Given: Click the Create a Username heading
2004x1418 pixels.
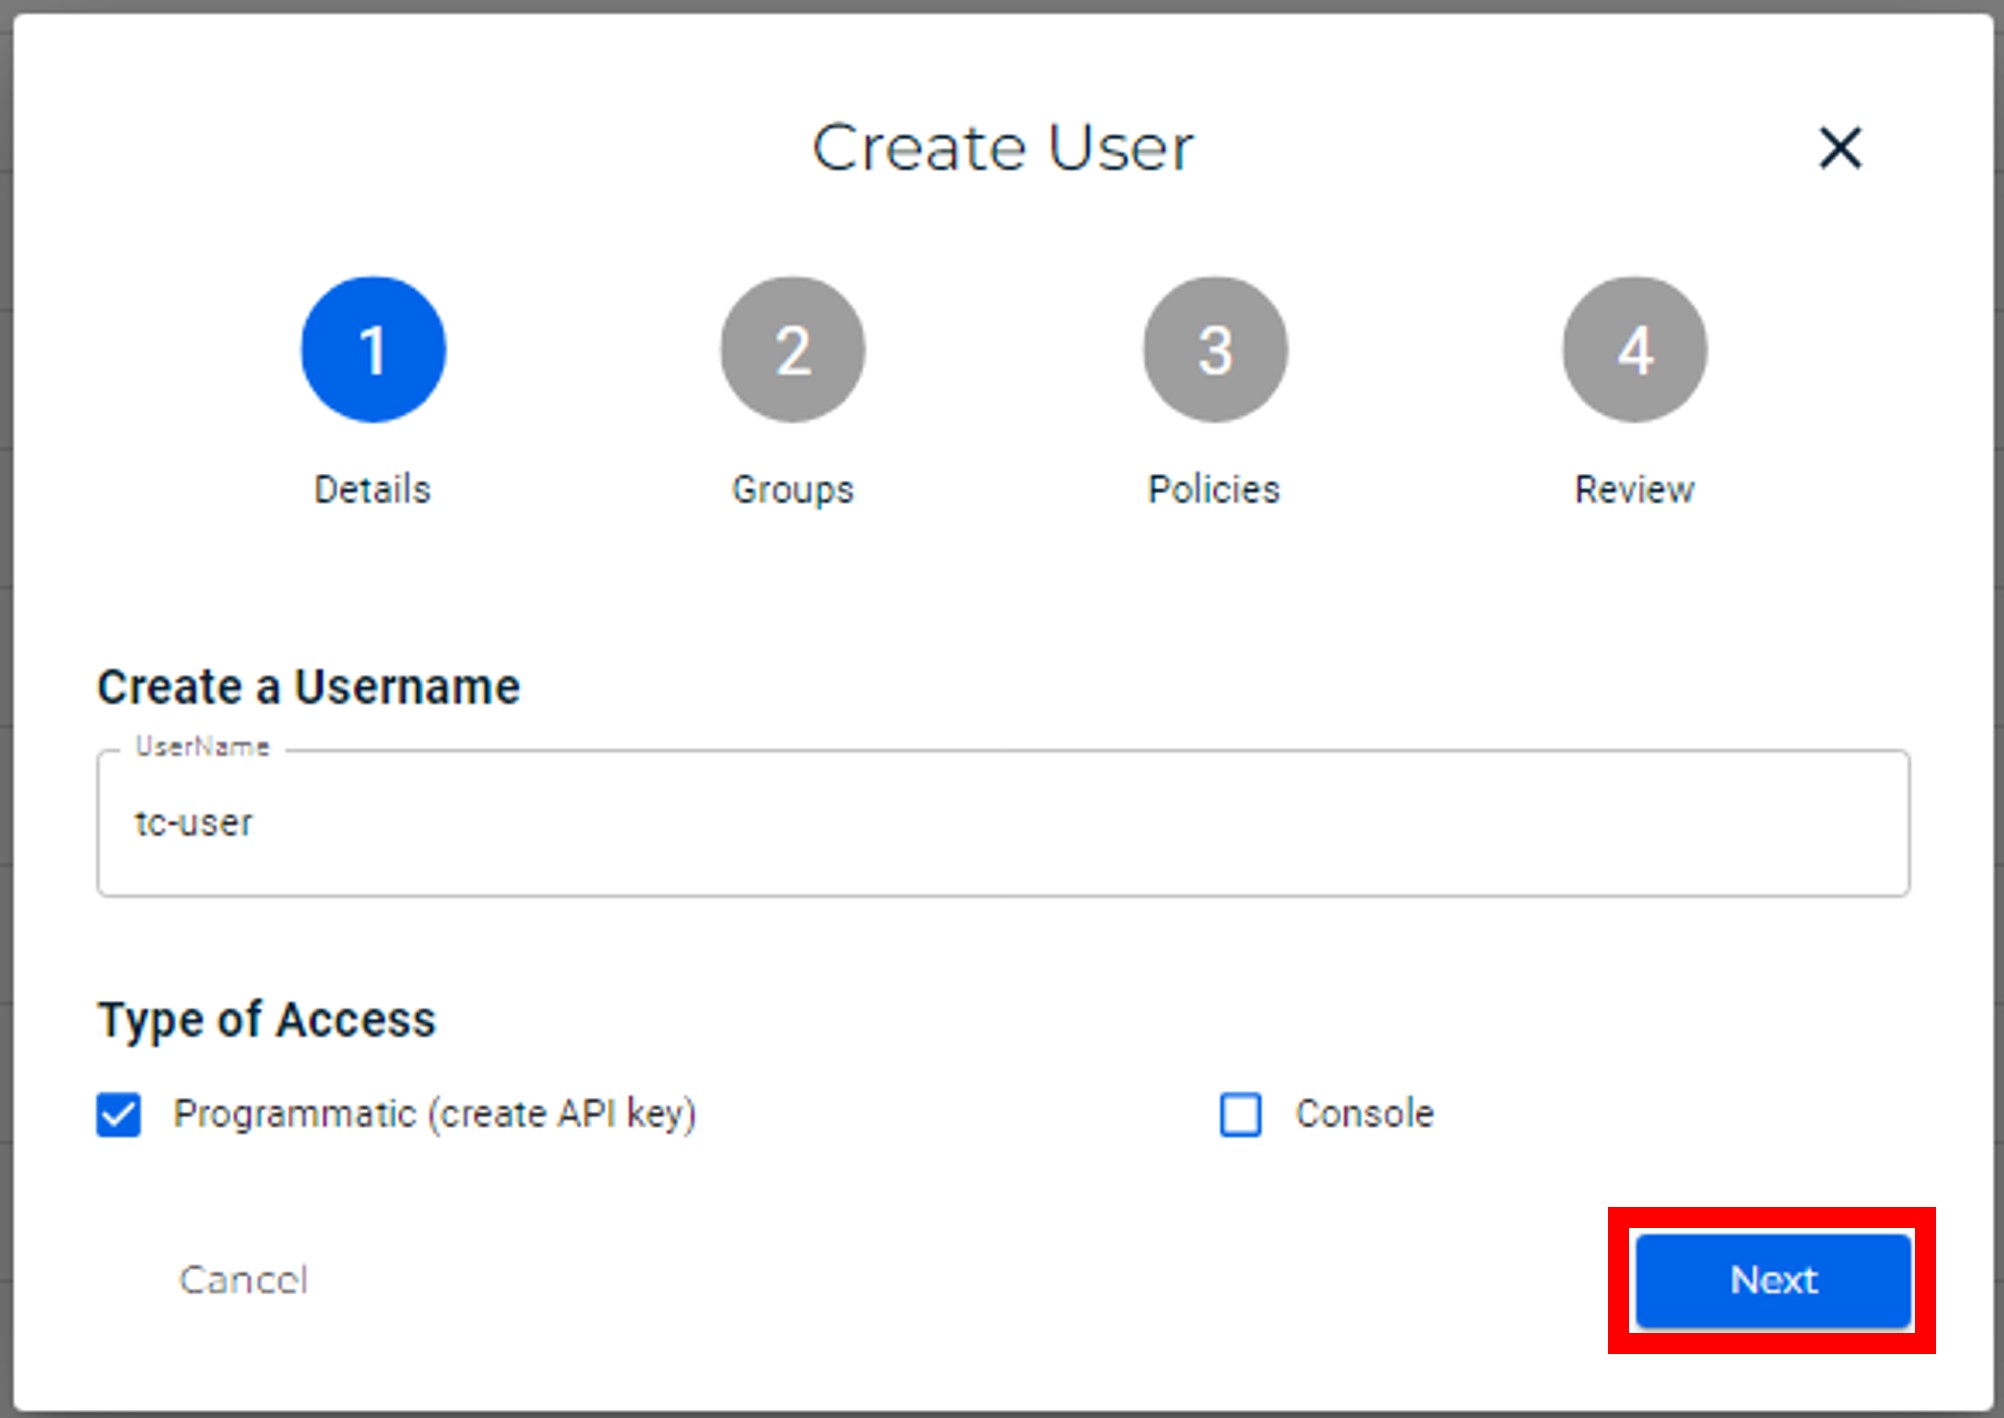Looking at the screenshot, I should pyautogui.click(x=308, y=687).
